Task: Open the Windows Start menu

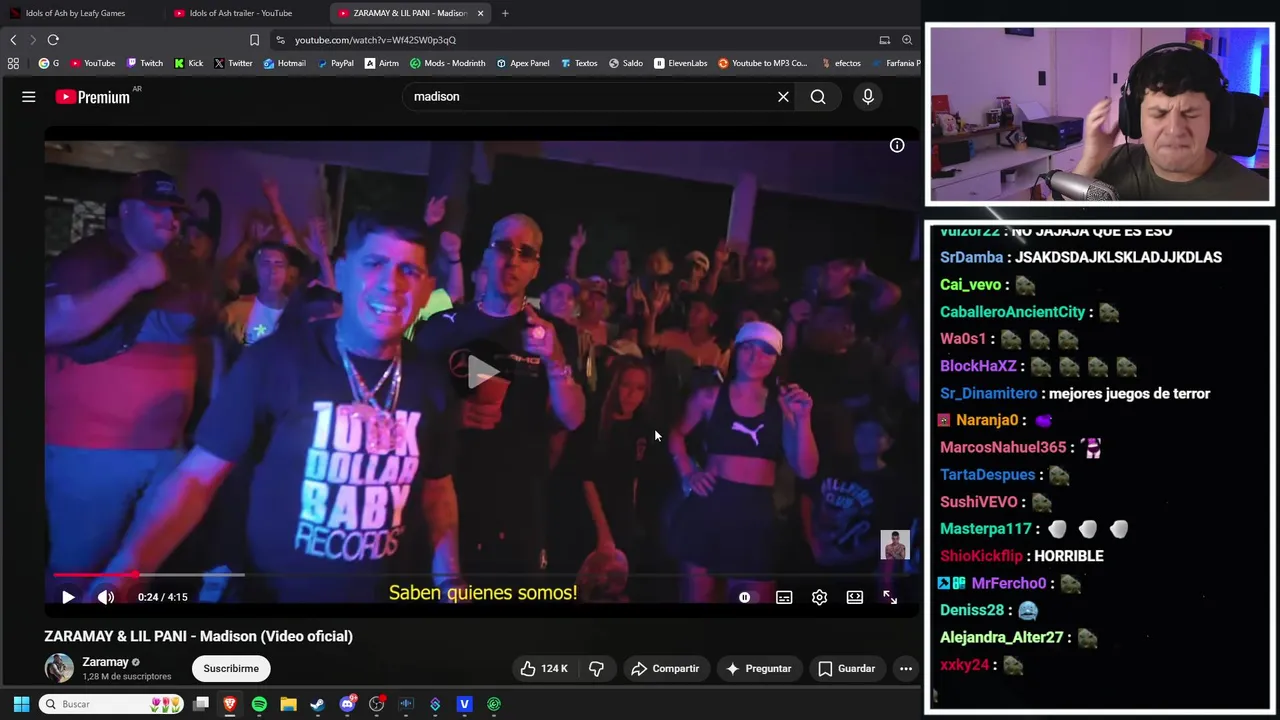Action: click(x=21, y=704)
